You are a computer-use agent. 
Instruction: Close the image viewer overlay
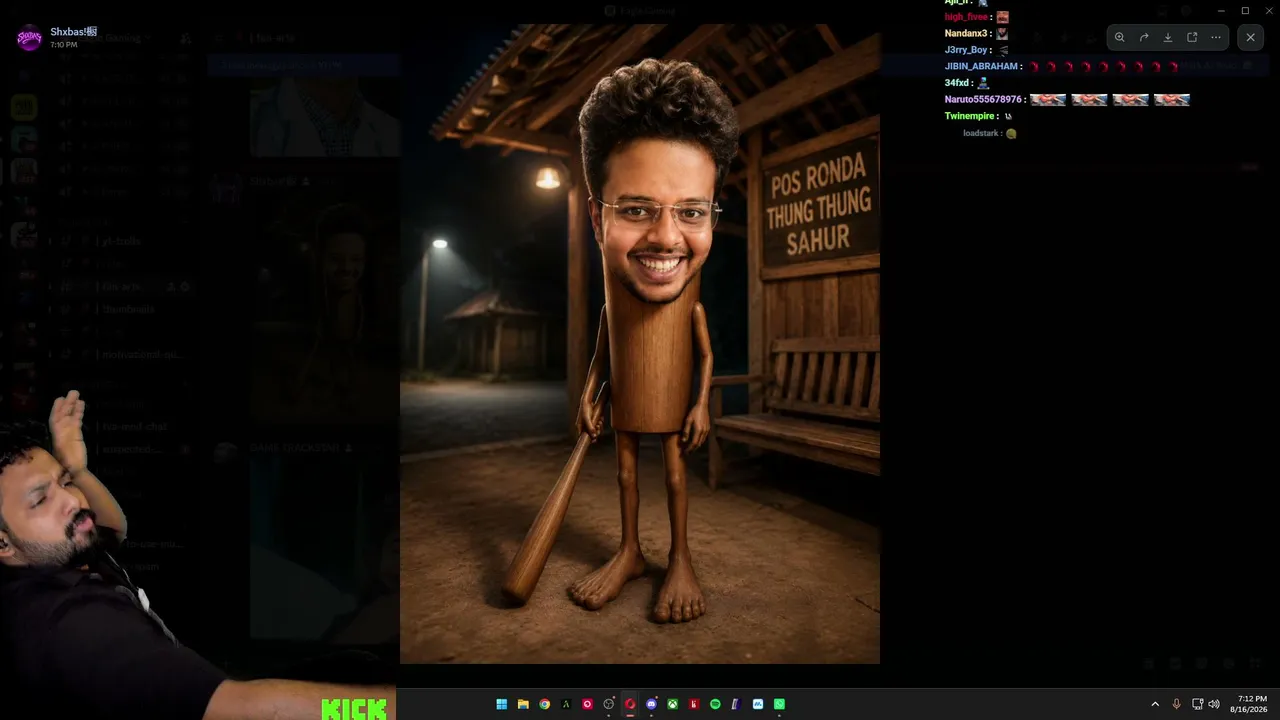click(x=1250, y=37)
